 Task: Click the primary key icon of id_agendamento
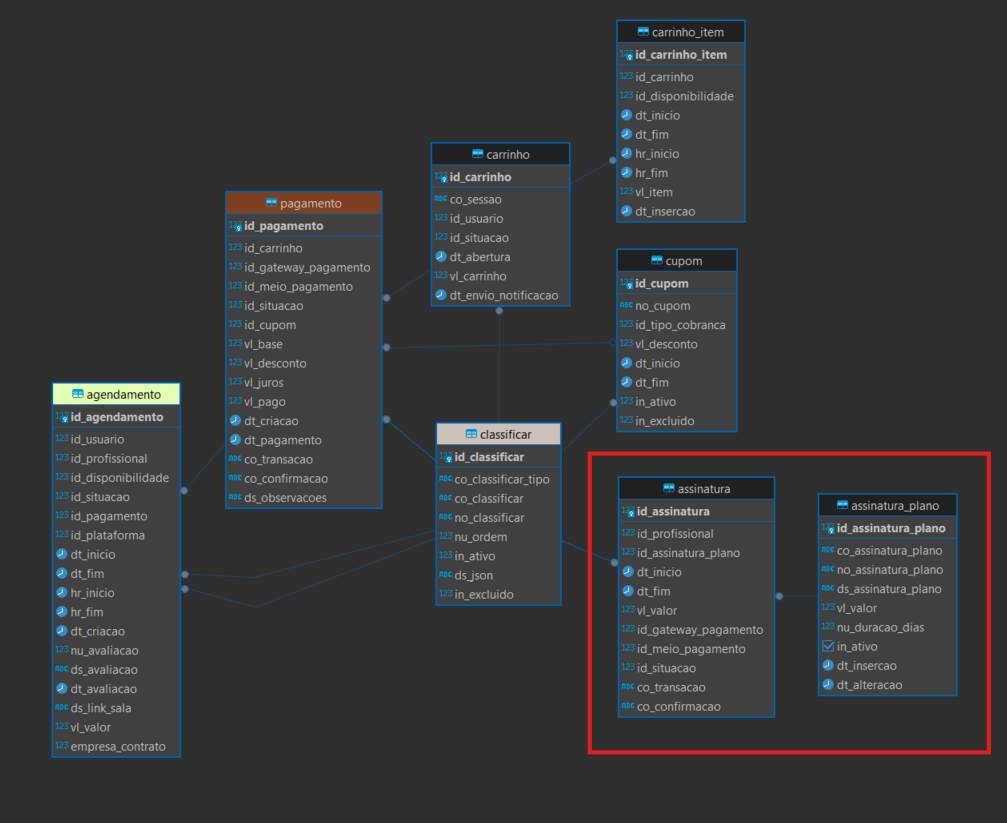62,417
